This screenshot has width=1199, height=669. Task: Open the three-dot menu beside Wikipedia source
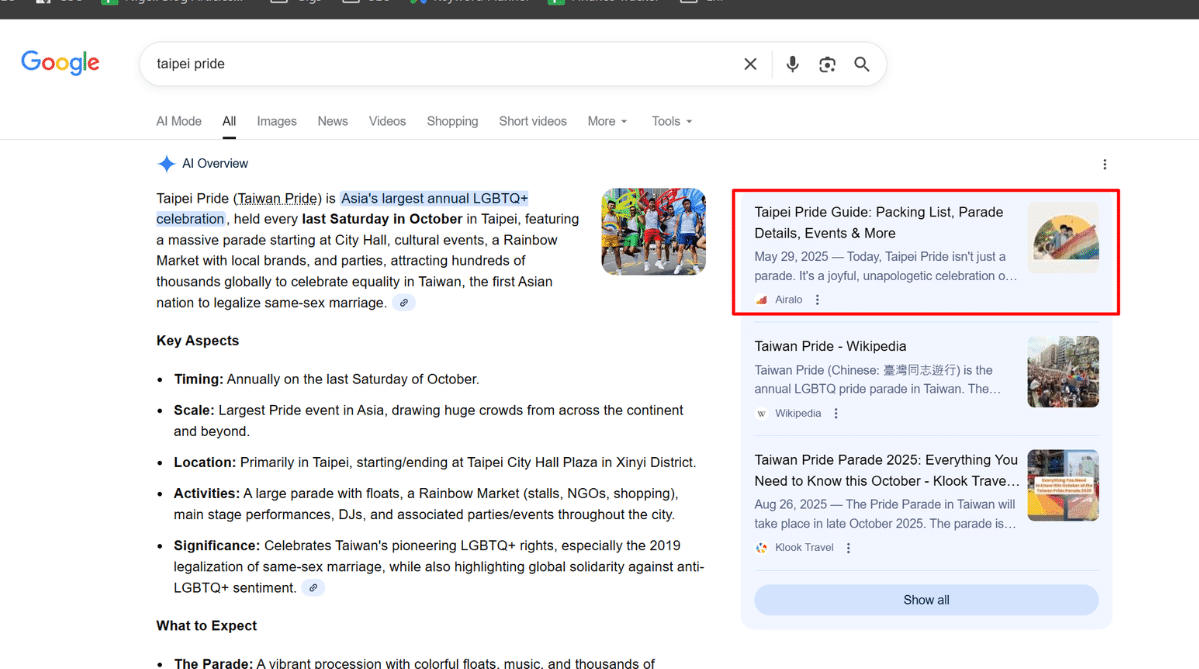tap(836, 414)
